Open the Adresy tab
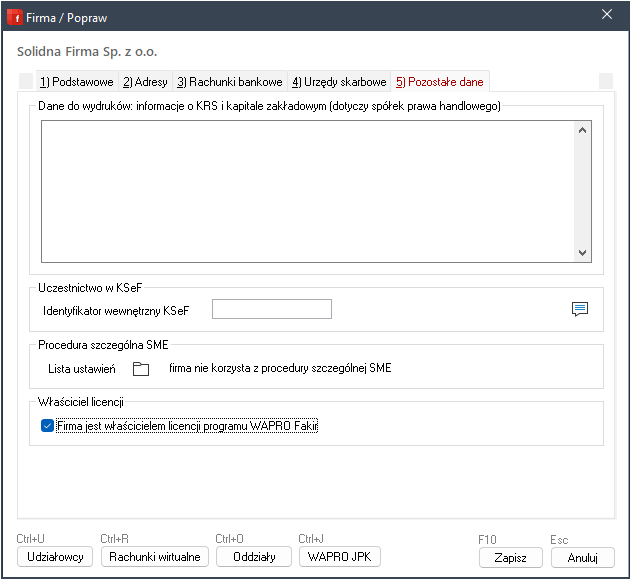The width and height of the screenshot is (631, 579). click(146, 82)
